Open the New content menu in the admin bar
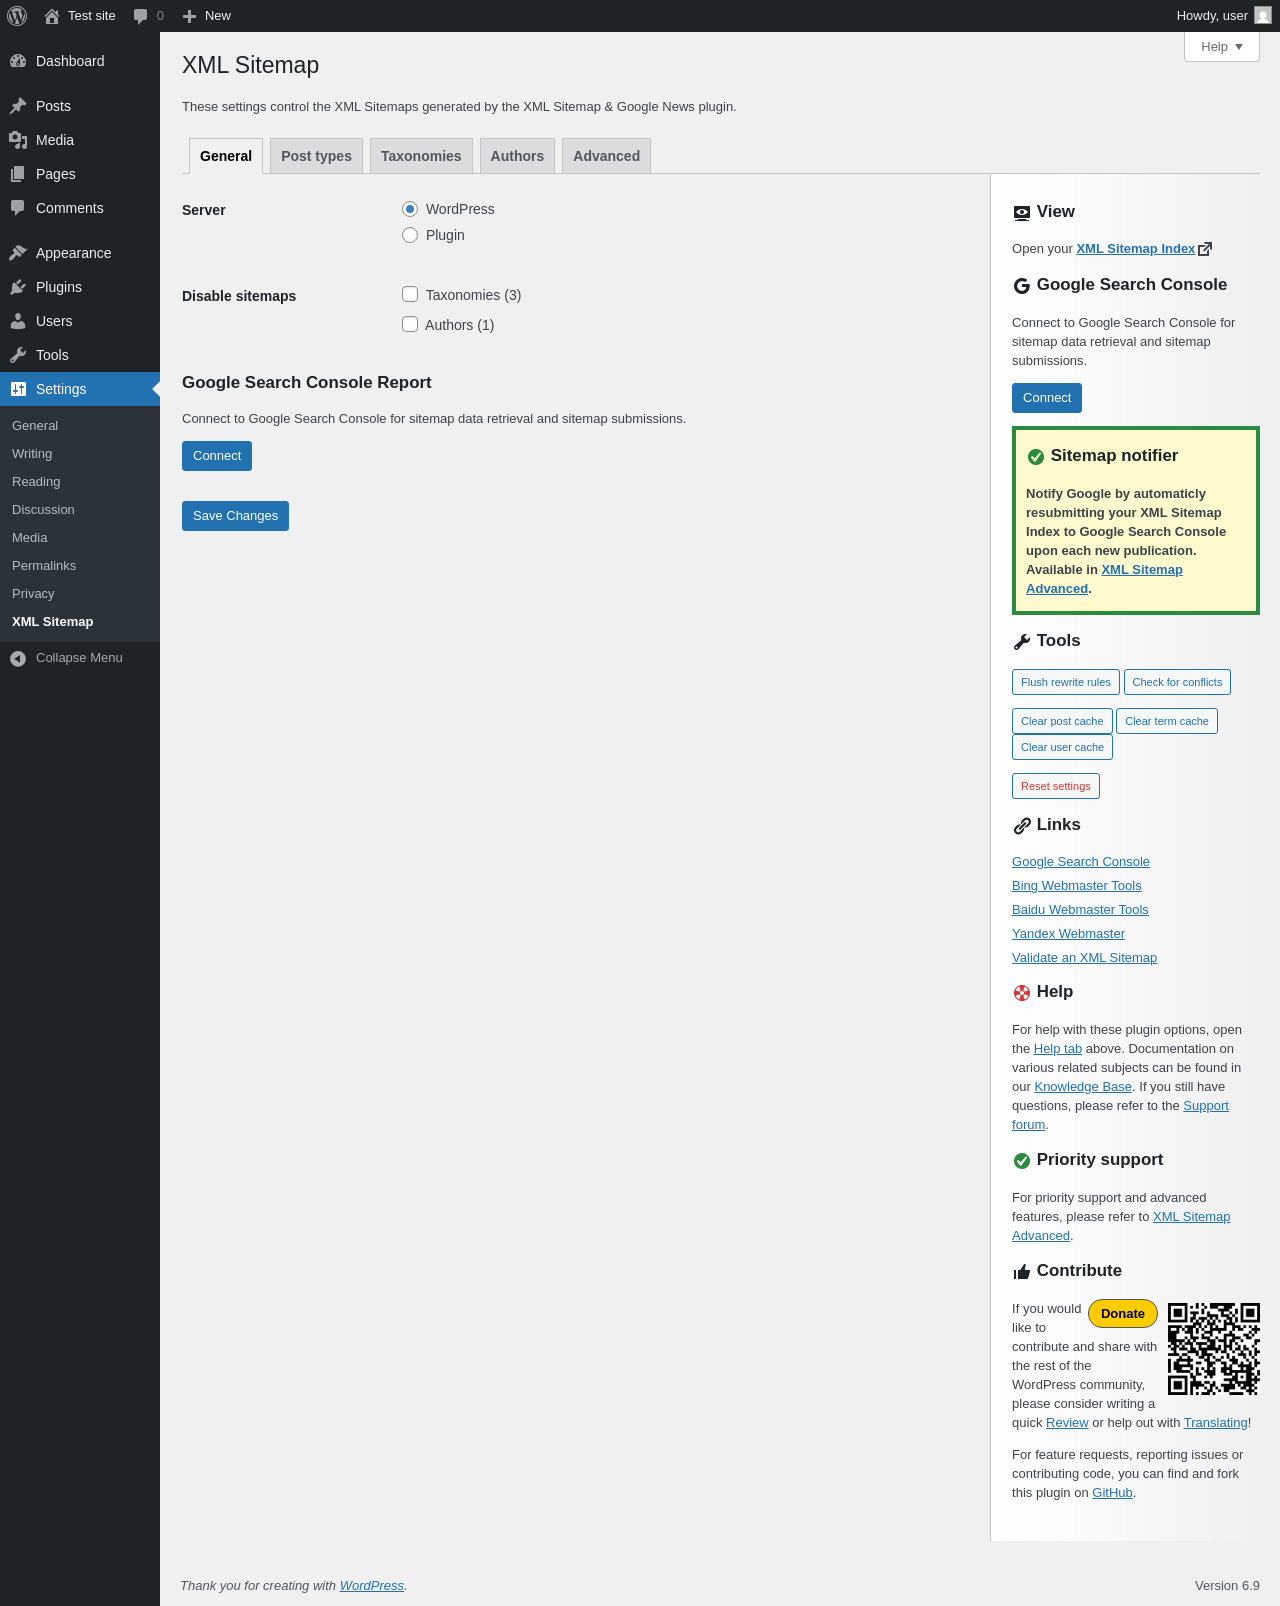1280x1606 pixels. pyautogui.click(x=207, y=16)
